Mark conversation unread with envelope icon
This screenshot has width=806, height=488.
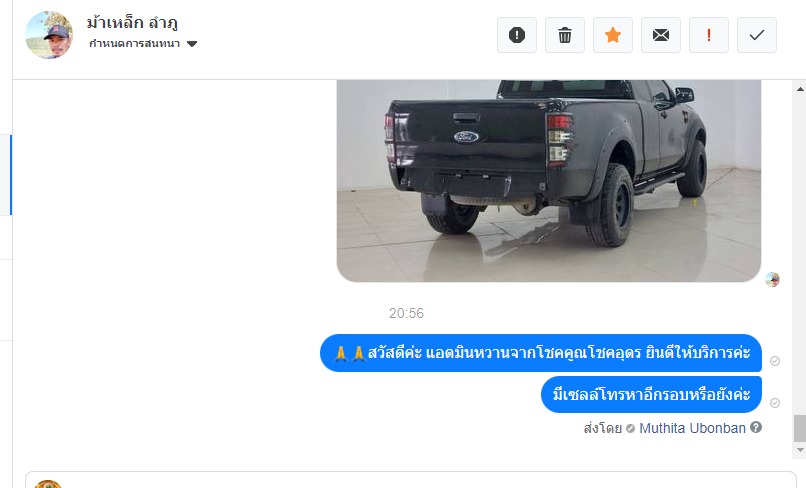pos(661,35)
